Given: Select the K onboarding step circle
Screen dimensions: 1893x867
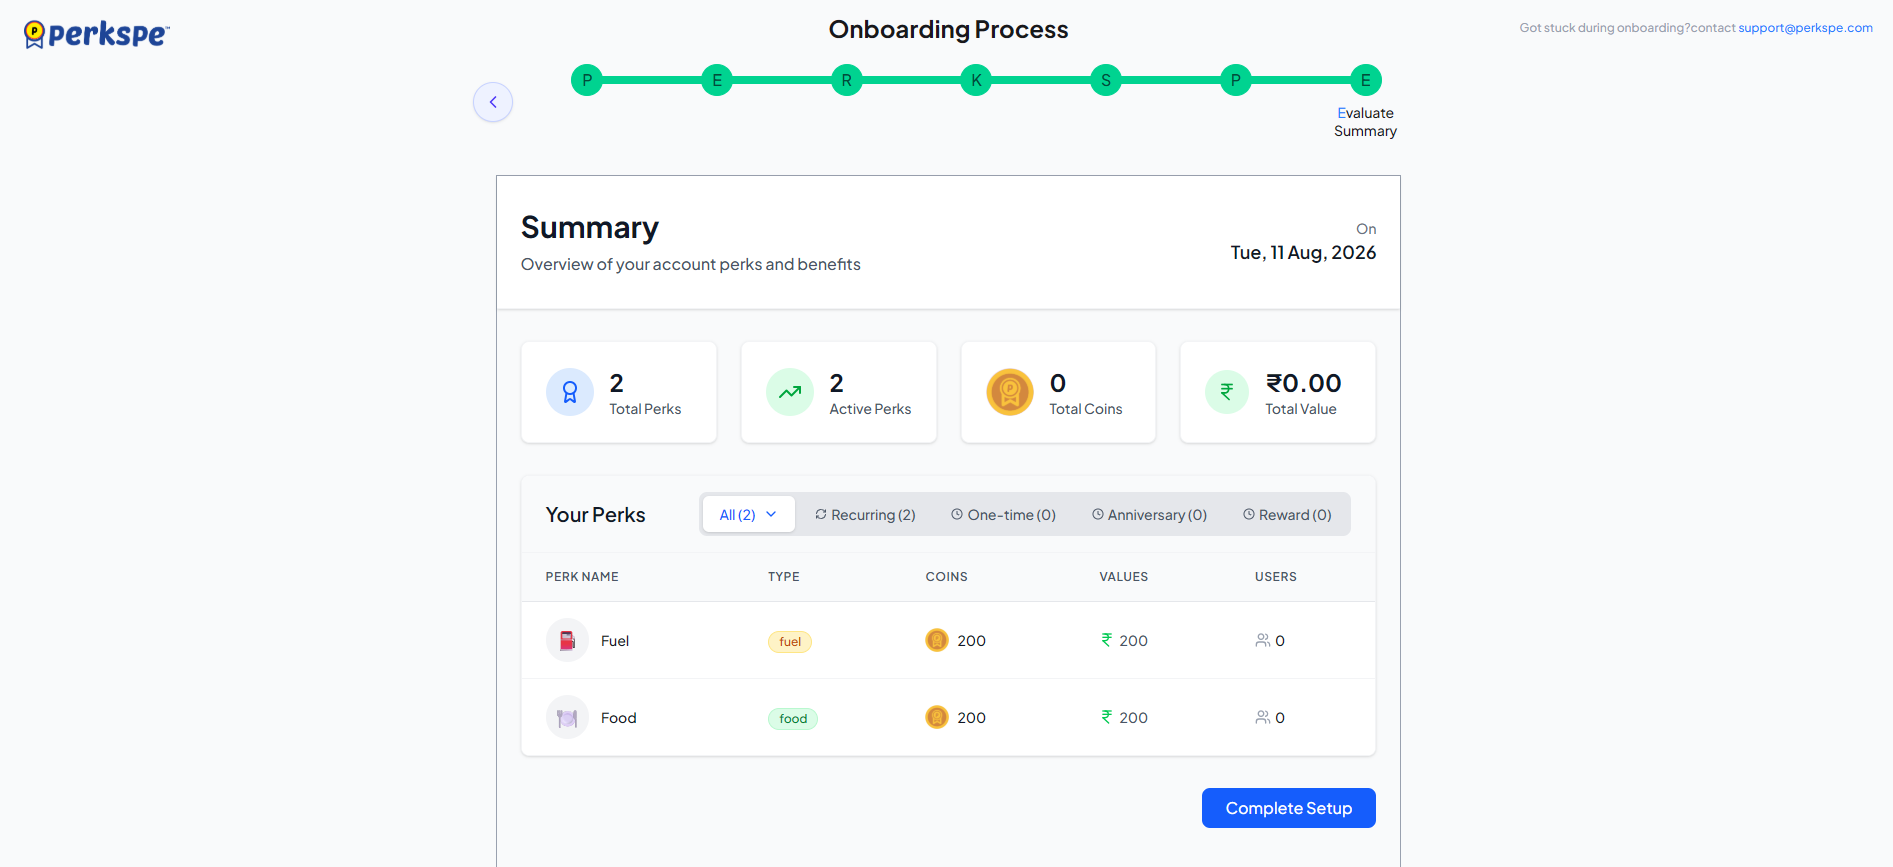Looking at the screenshot, I should pos(976,80).
